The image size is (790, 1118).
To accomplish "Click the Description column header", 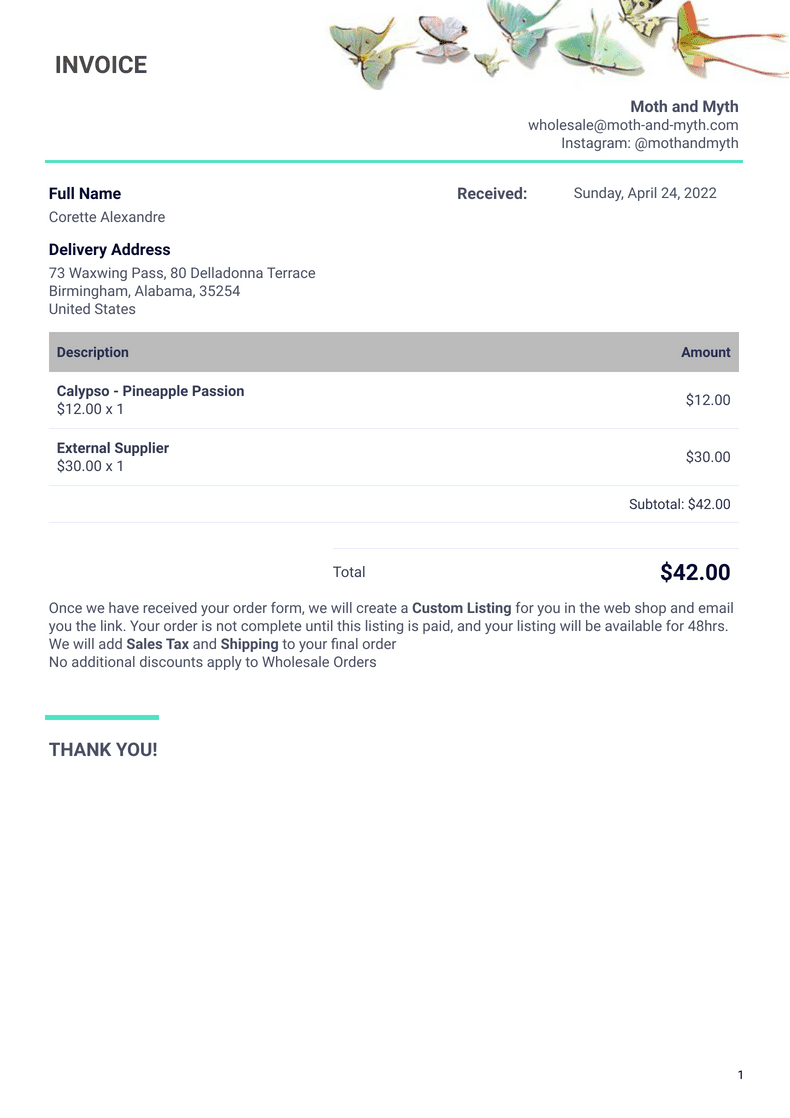I will tap(93, 352).
